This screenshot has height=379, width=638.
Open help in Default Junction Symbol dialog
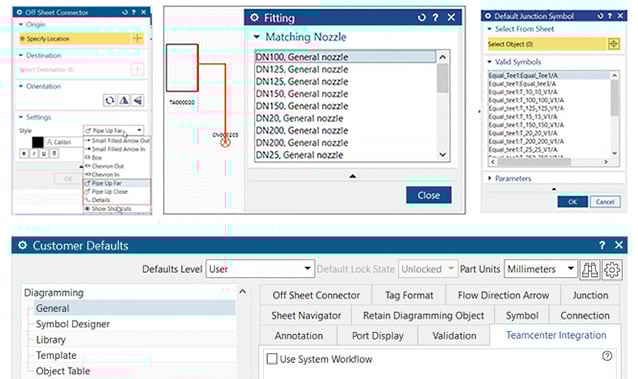click(x=610, y=16)
